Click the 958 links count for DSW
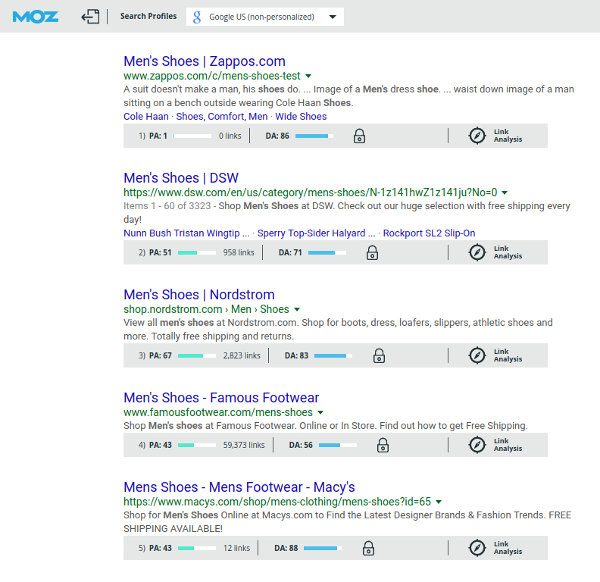Image resolution: width=600 pixels, height=582 pixels. [239, 253]
